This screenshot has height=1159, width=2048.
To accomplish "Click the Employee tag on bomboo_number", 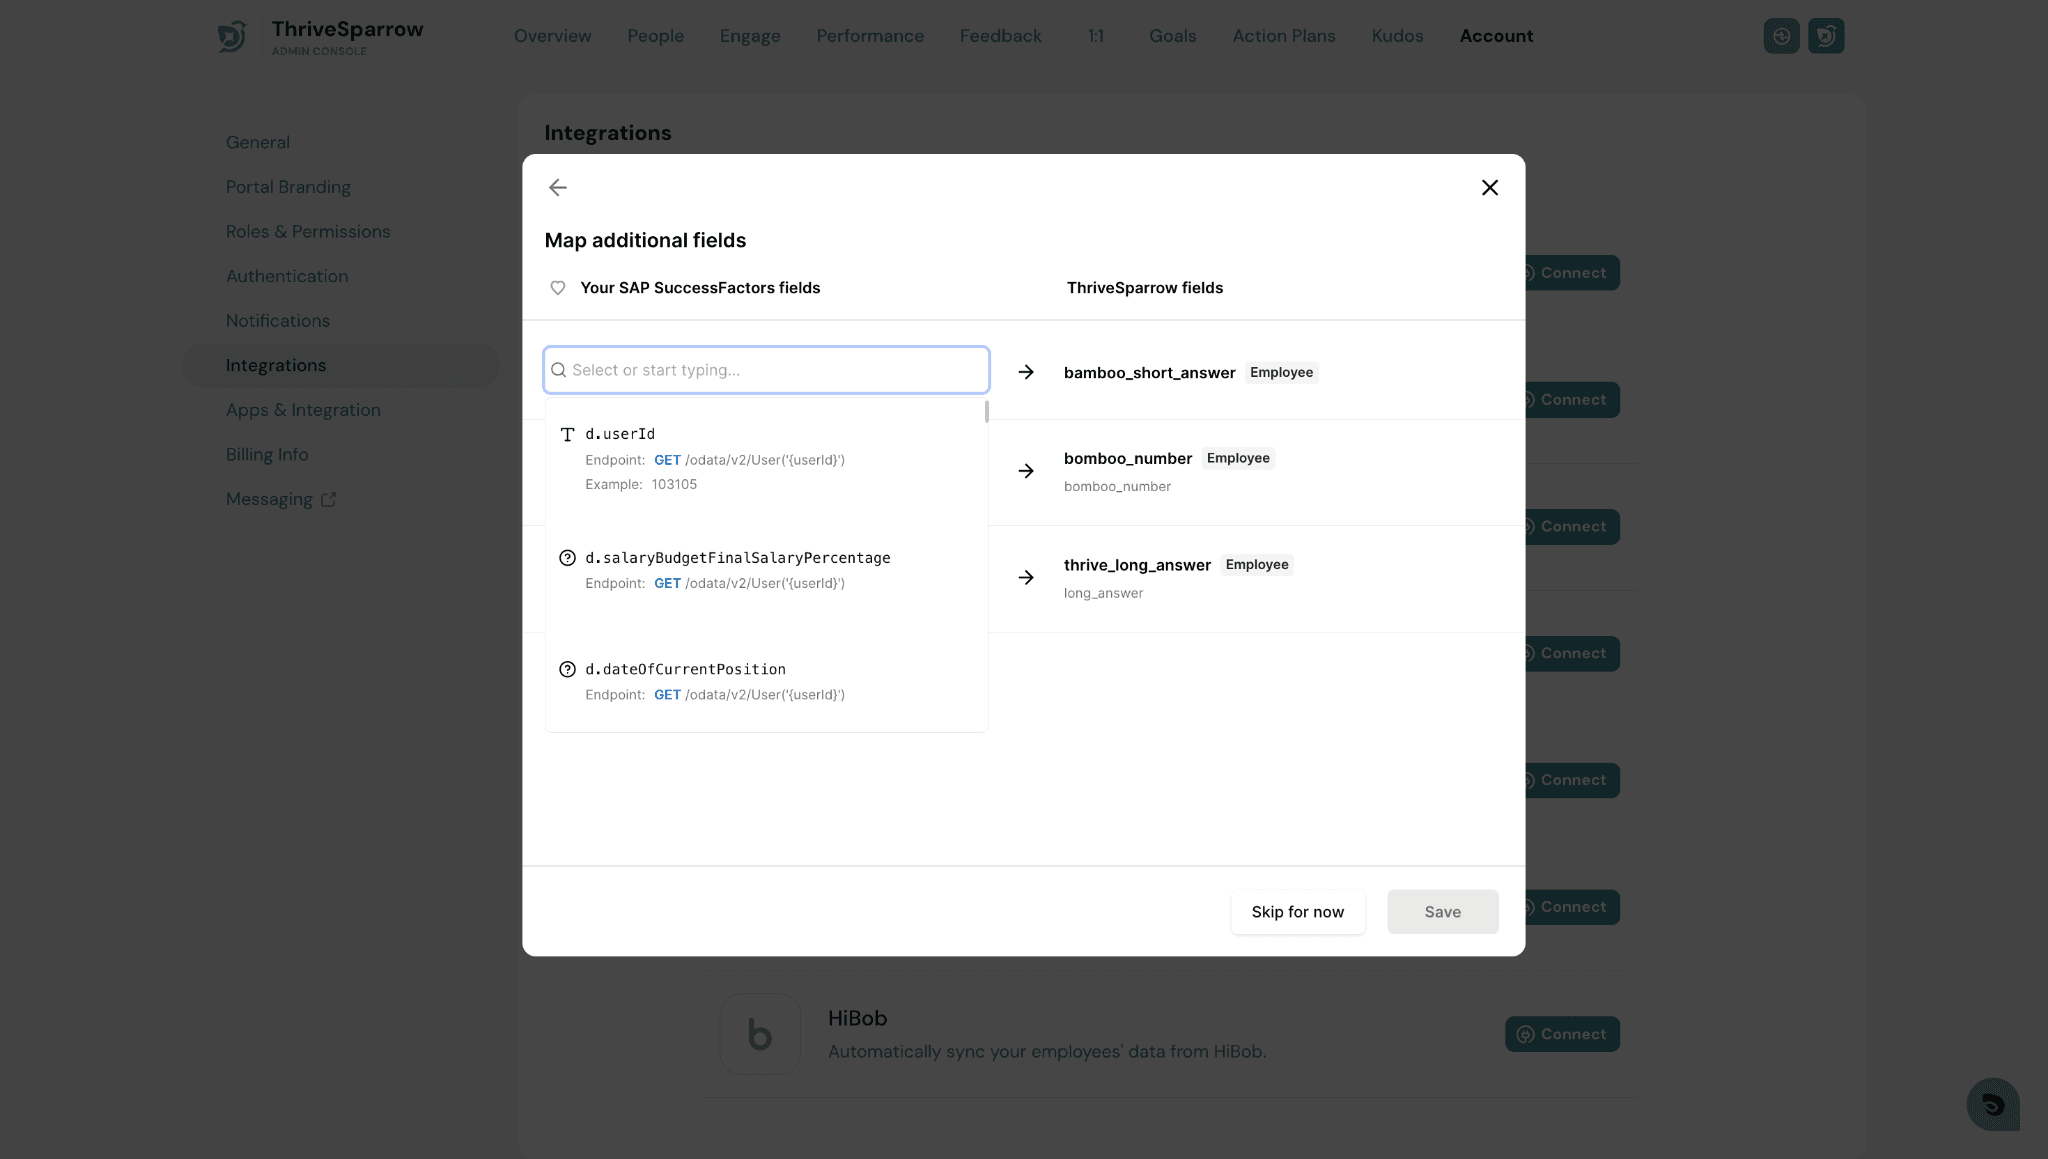I will point(1238,458).
